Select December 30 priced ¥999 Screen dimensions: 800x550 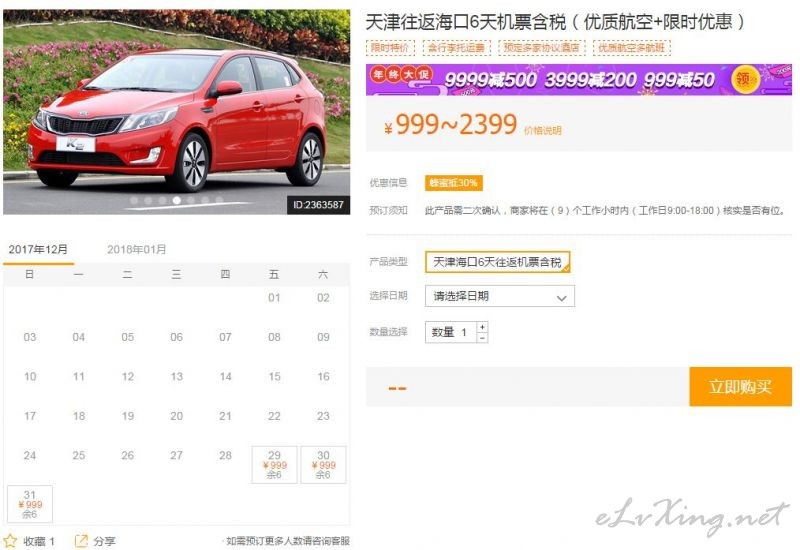323,465
